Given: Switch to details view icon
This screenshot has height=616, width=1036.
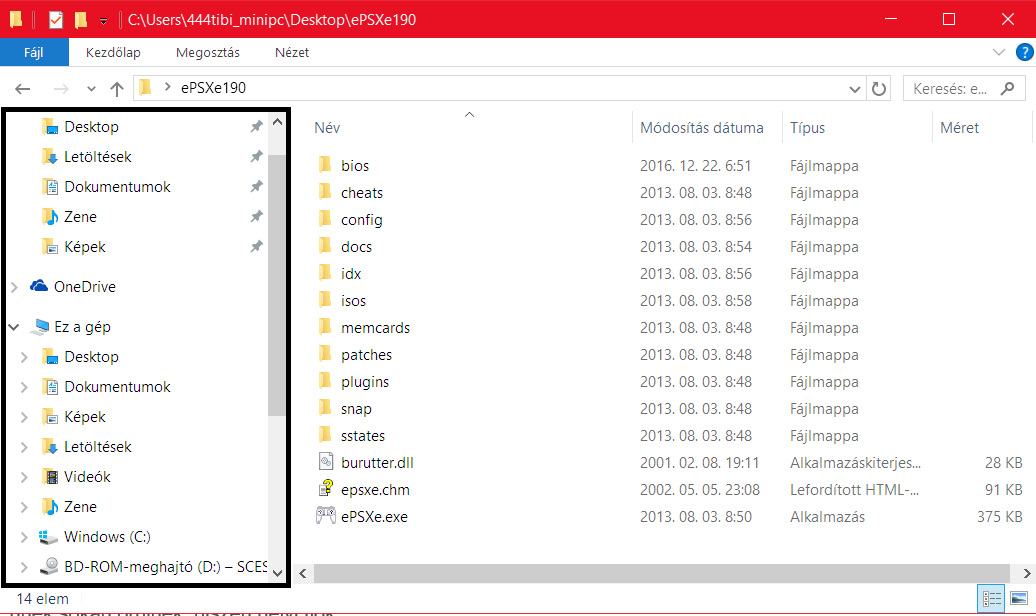Looking at the screenshot, I should click(x=991, y=599).
